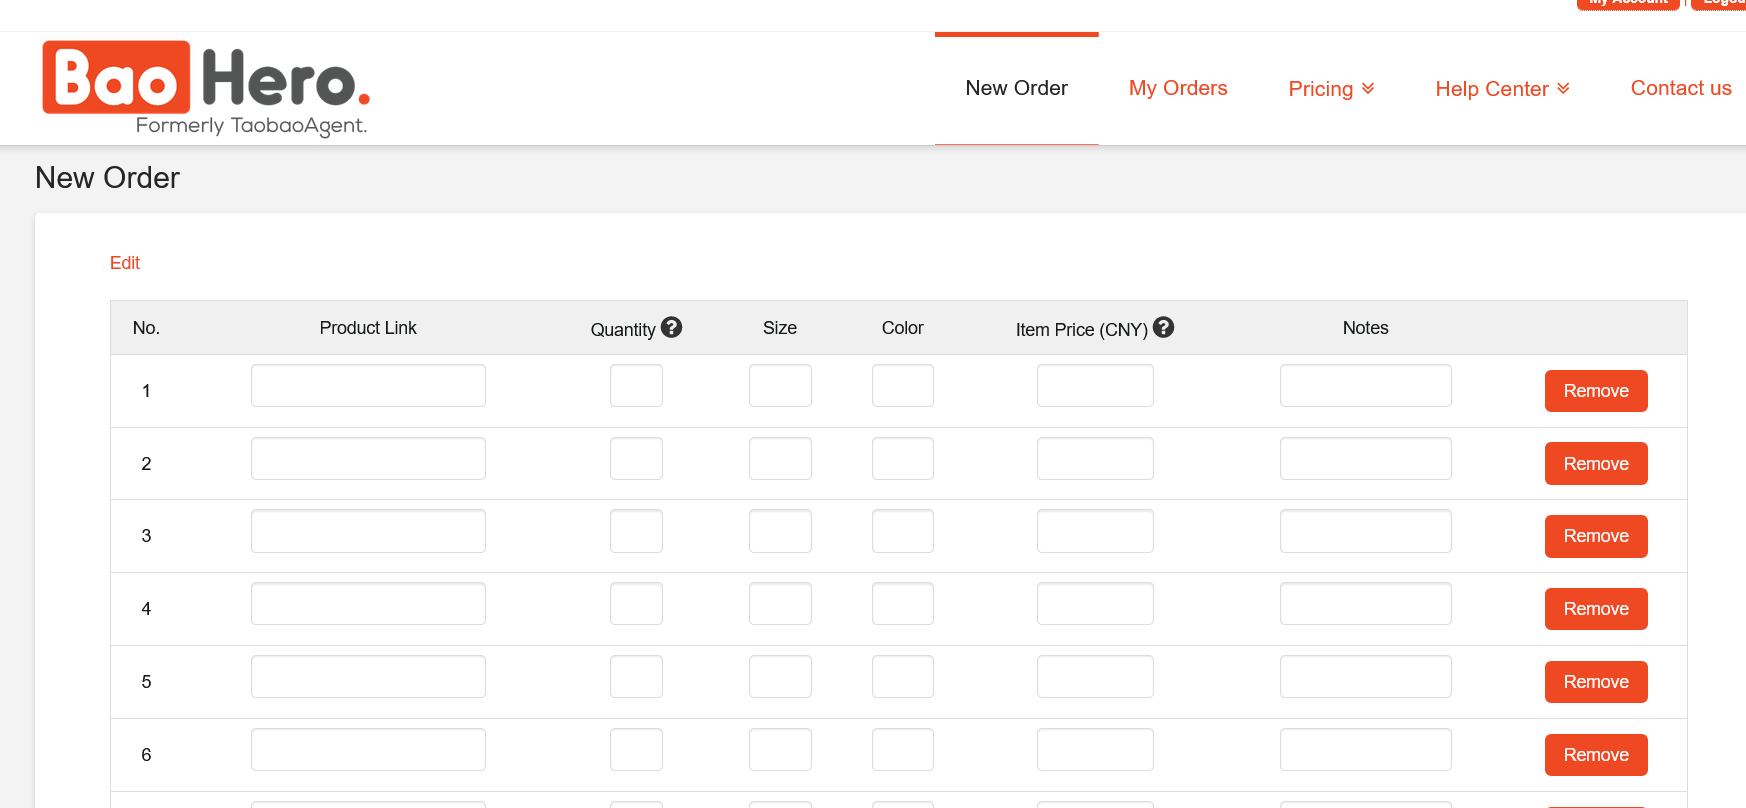Click the Color field in row 1
1746x808 pixels.
point(903,386)
